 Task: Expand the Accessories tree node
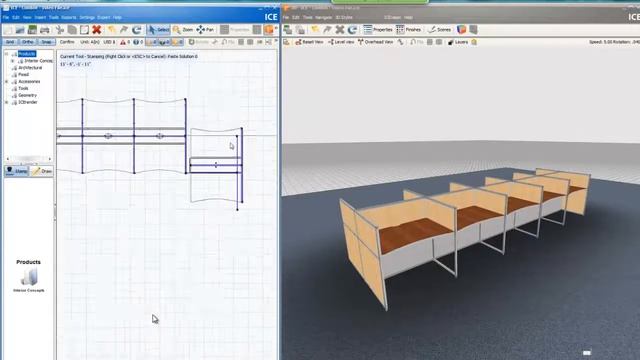(x=7, y=82)
